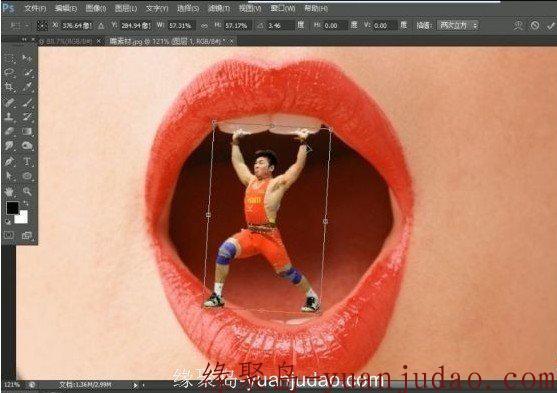
Task: Select the Rectangular Marquee tool
Action: tap(10, 57)
